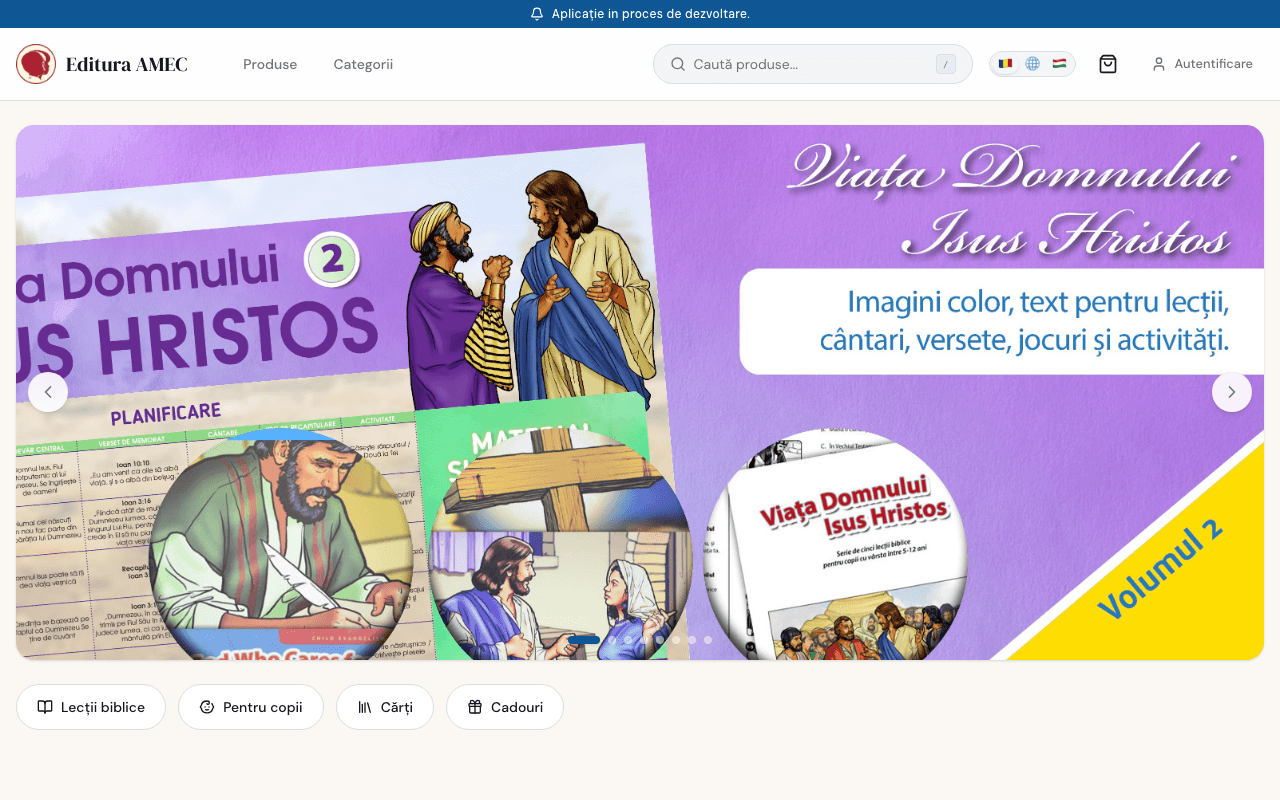Jump to the third carousel slide dot
1280x800 pixels.
pos(628,640)
